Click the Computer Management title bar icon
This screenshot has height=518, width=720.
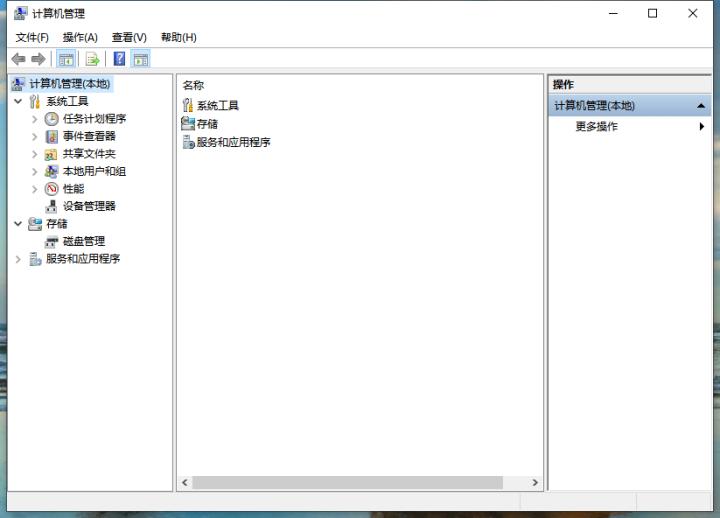pyautogui.click(x=20, y=14)
